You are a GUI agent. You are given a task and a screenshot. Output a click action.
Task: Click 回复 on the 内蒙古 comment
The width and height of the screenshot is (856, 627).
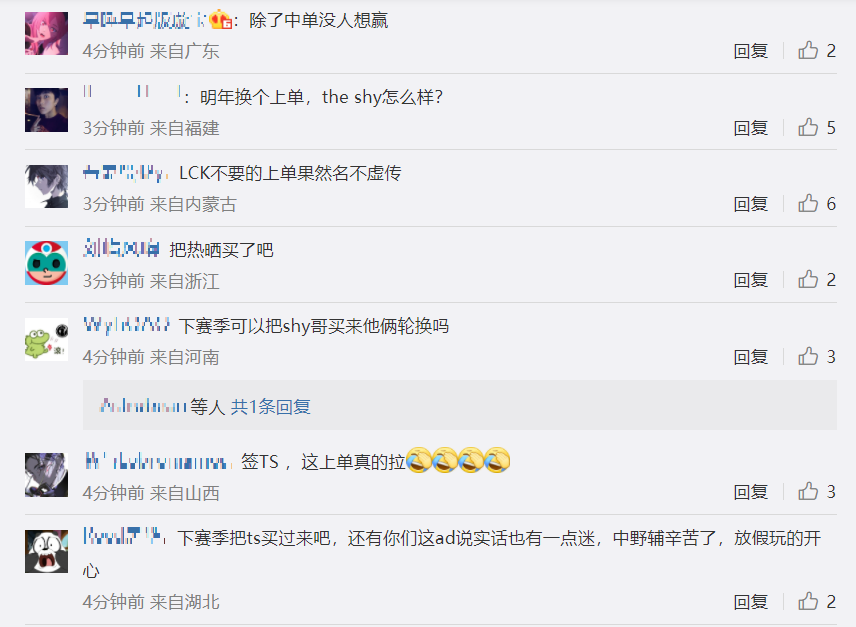[x=751, y=204]
